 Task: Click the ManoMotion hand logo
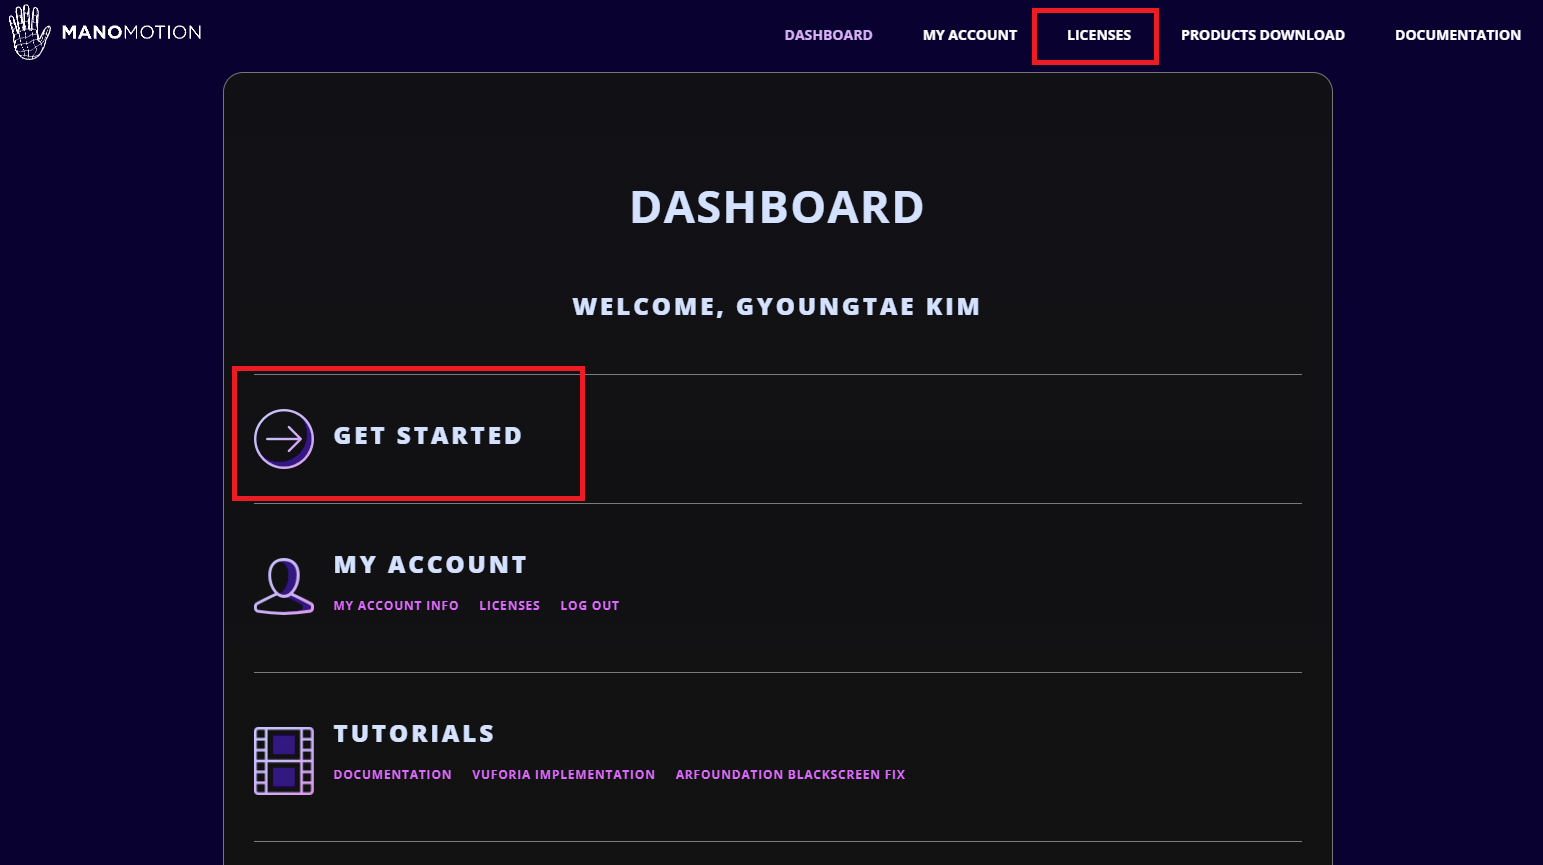pyautogui.click(x=30, y=32)
